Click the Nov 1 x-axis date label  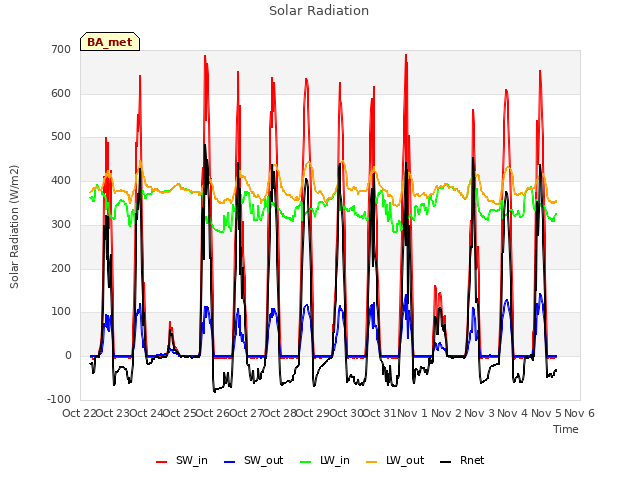point(412,413)
